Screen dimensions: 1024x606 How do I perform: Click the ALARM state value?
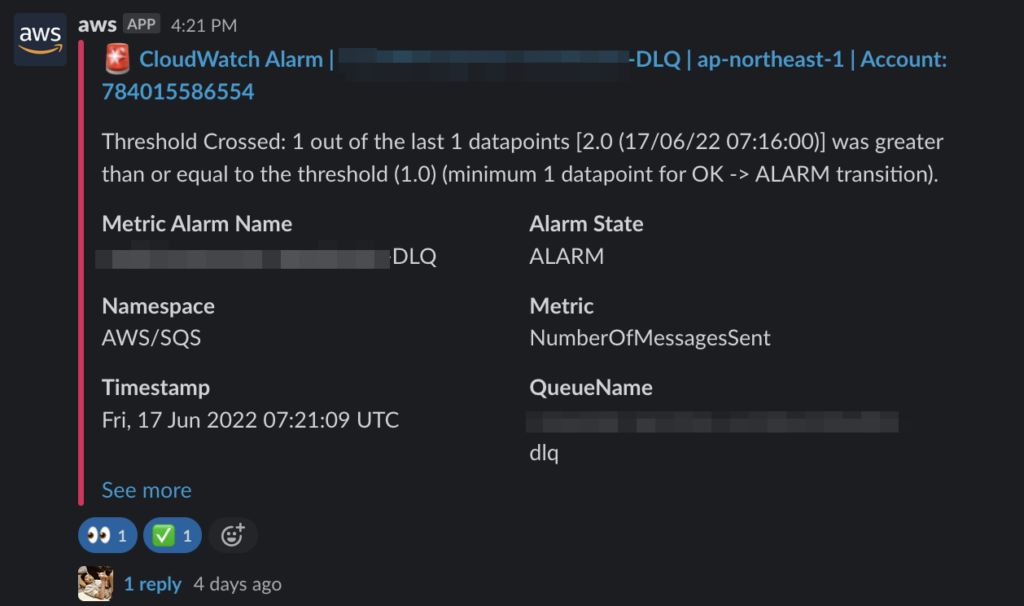click(x=566, y=256)
